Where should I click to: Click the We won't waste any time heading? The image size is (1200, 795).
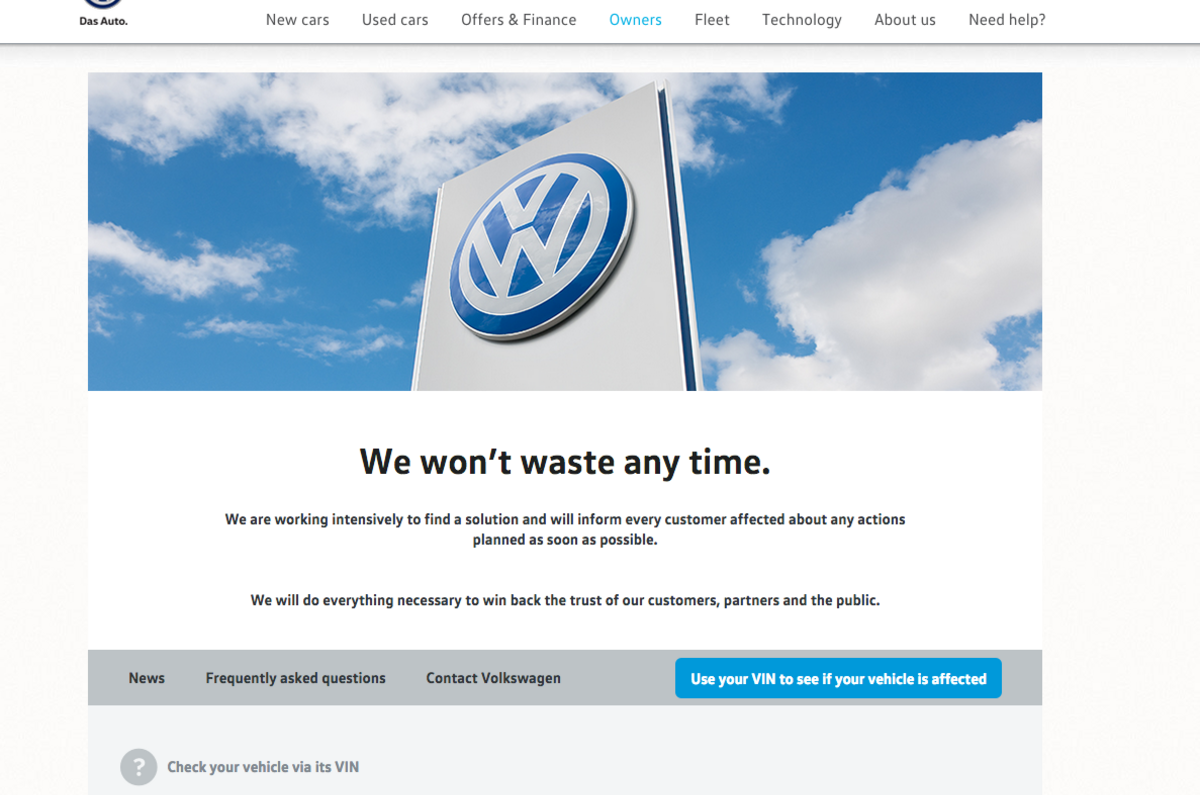[x=565, y=461]
